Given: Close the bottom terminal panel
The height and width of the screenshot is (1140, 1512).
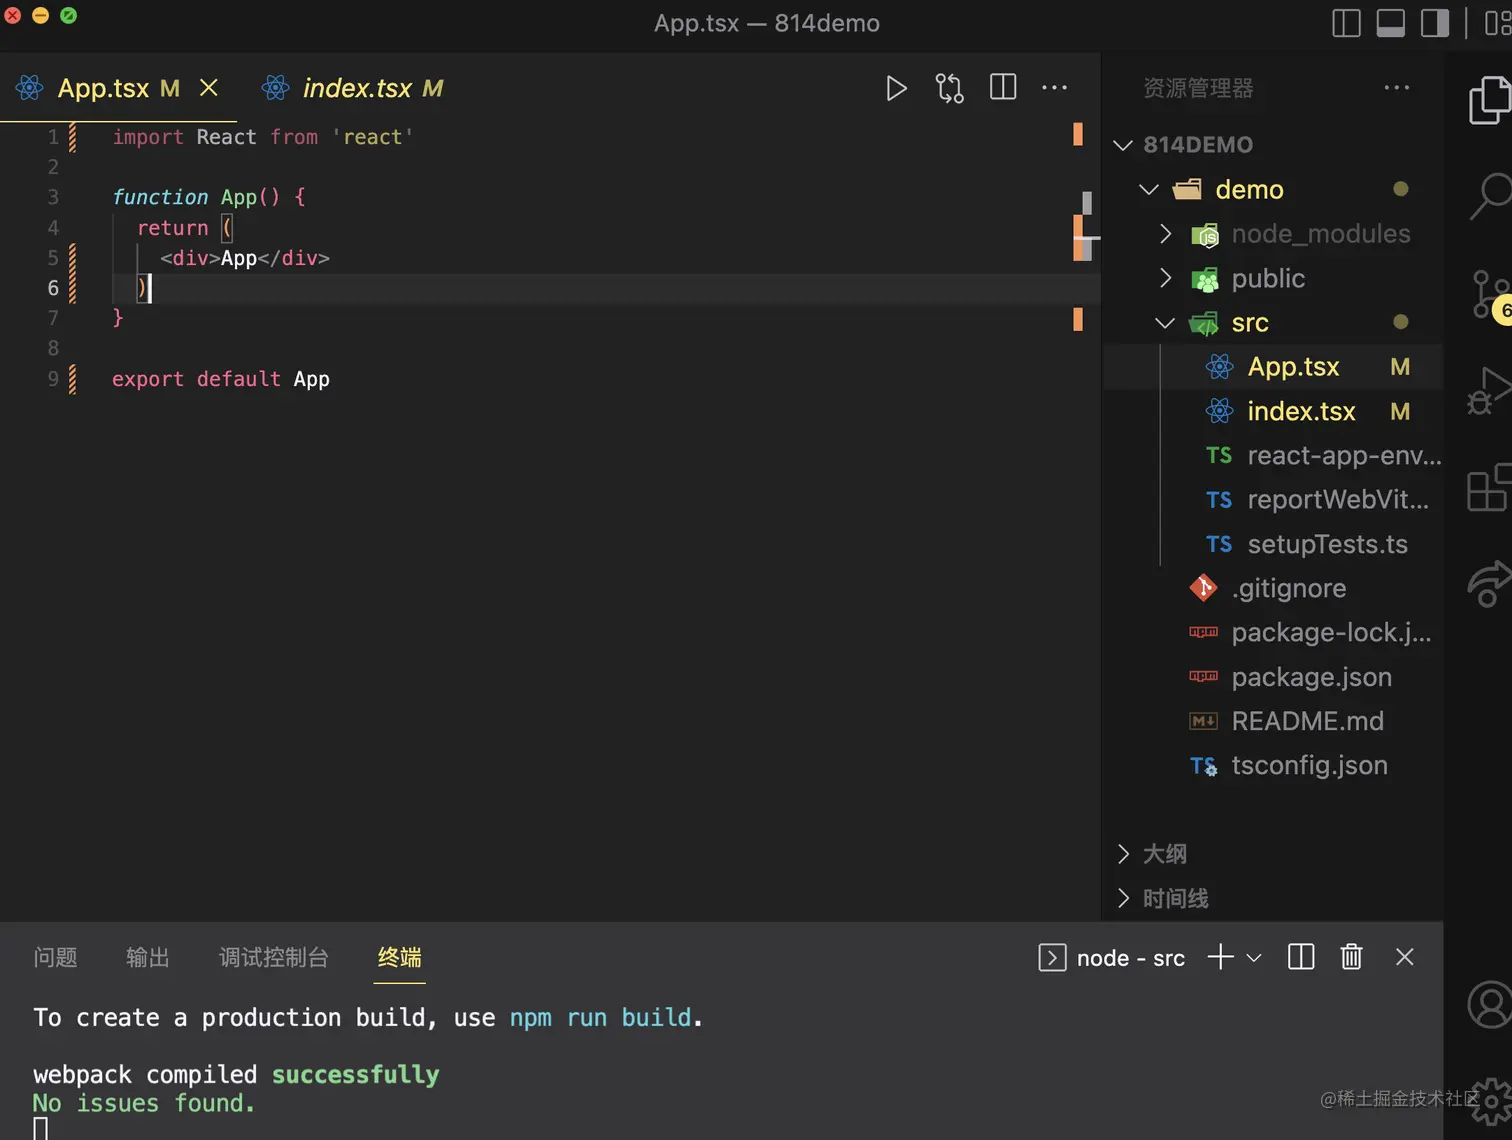Looking at the screenshot, I should (1404, 958).
